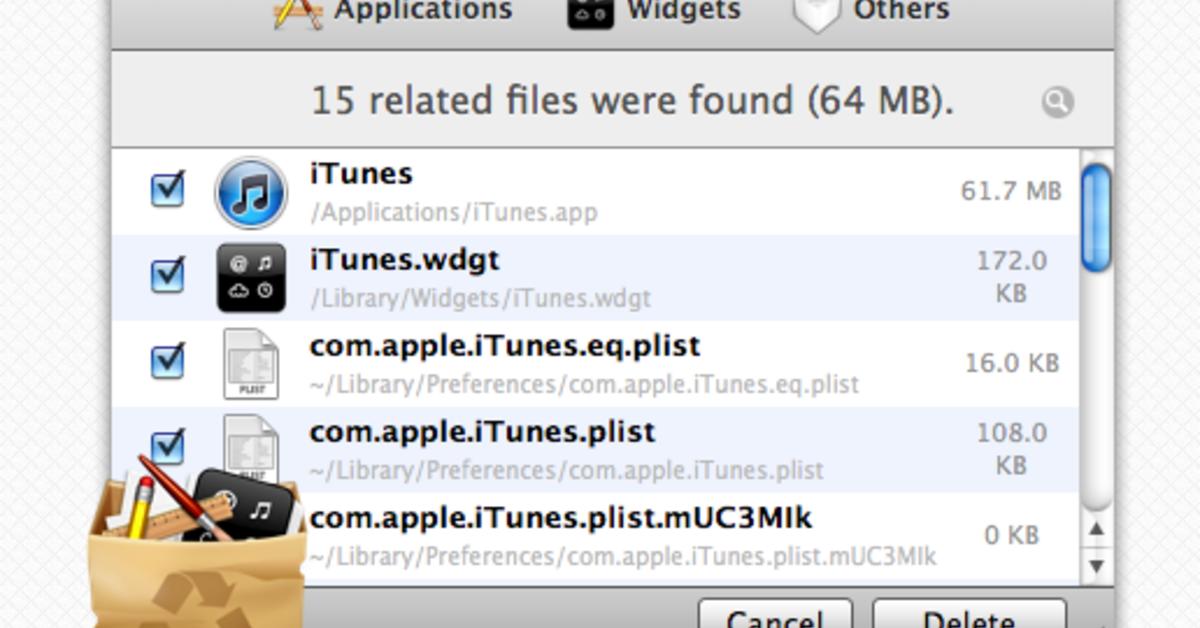Screen dimensions: 1200x628
Task: Click the blue iTunes app icon
Action: click(251, 192)
